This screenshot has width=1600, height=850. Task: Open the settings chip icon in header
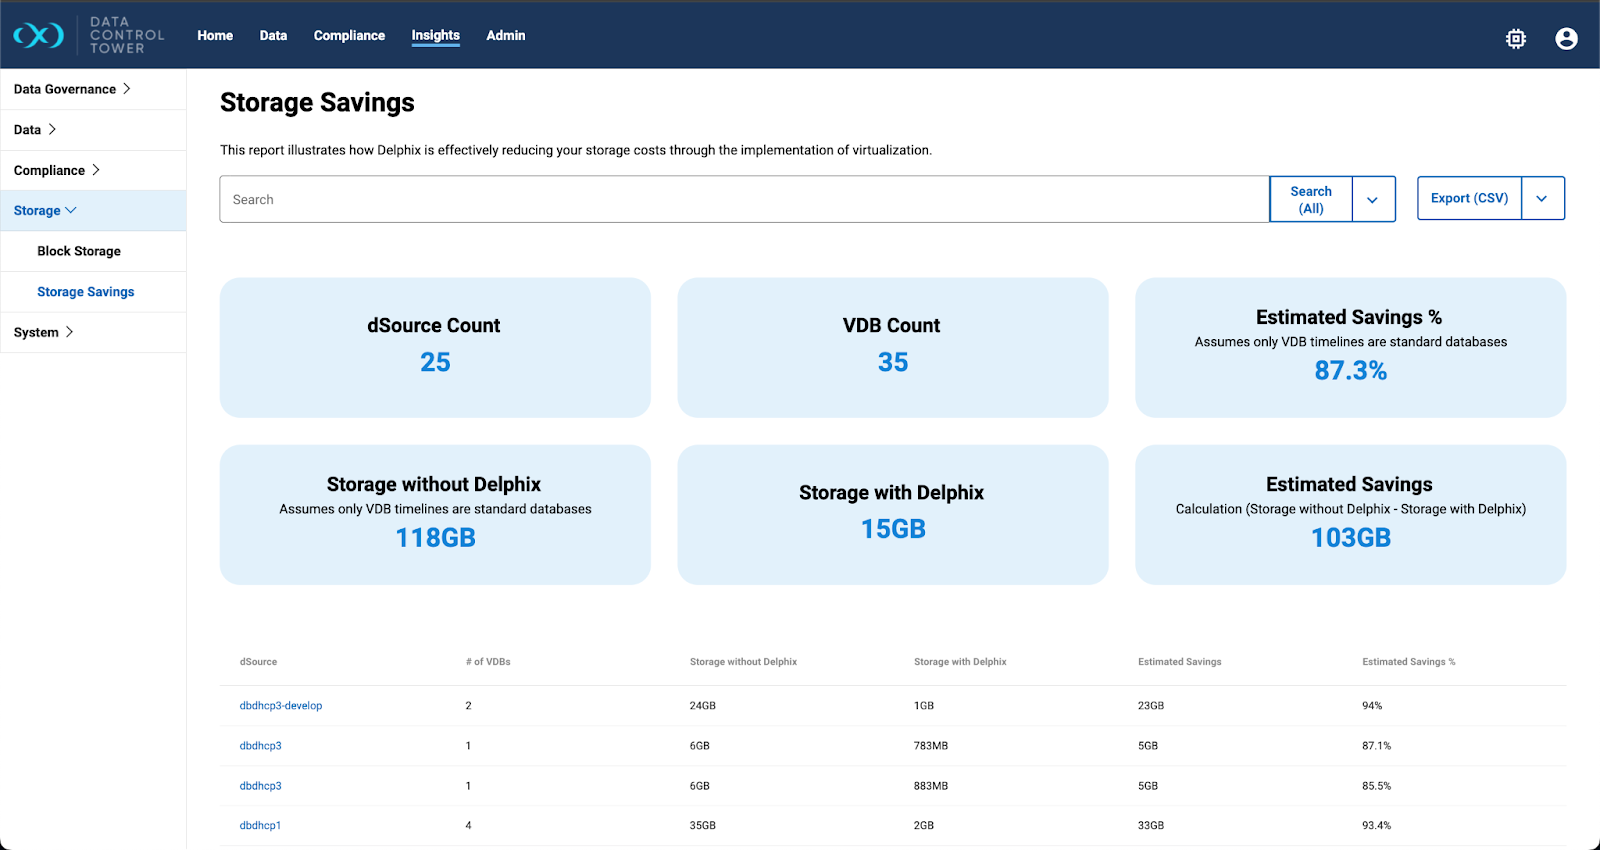[x=1516, y=38]
